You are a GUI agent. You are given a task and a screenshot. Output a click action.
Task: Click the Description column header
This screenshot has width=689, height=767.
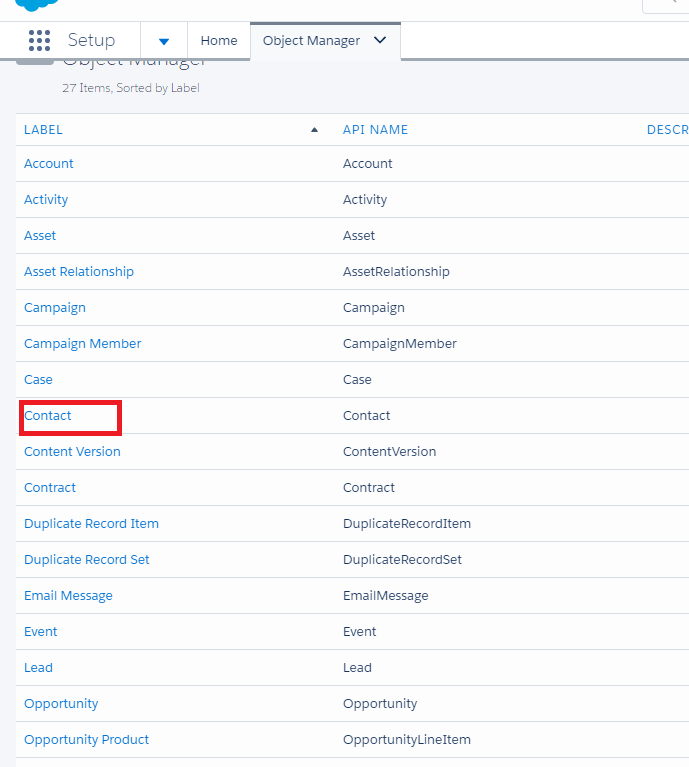point(667,130)
